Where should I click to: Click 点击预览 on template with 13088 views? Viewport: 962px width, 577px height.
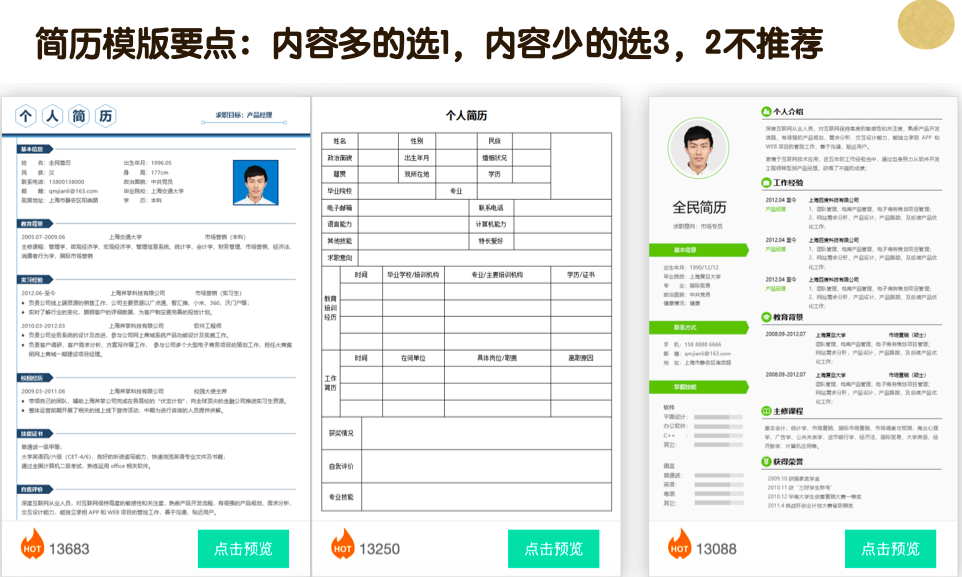click(x=890, y=549)
